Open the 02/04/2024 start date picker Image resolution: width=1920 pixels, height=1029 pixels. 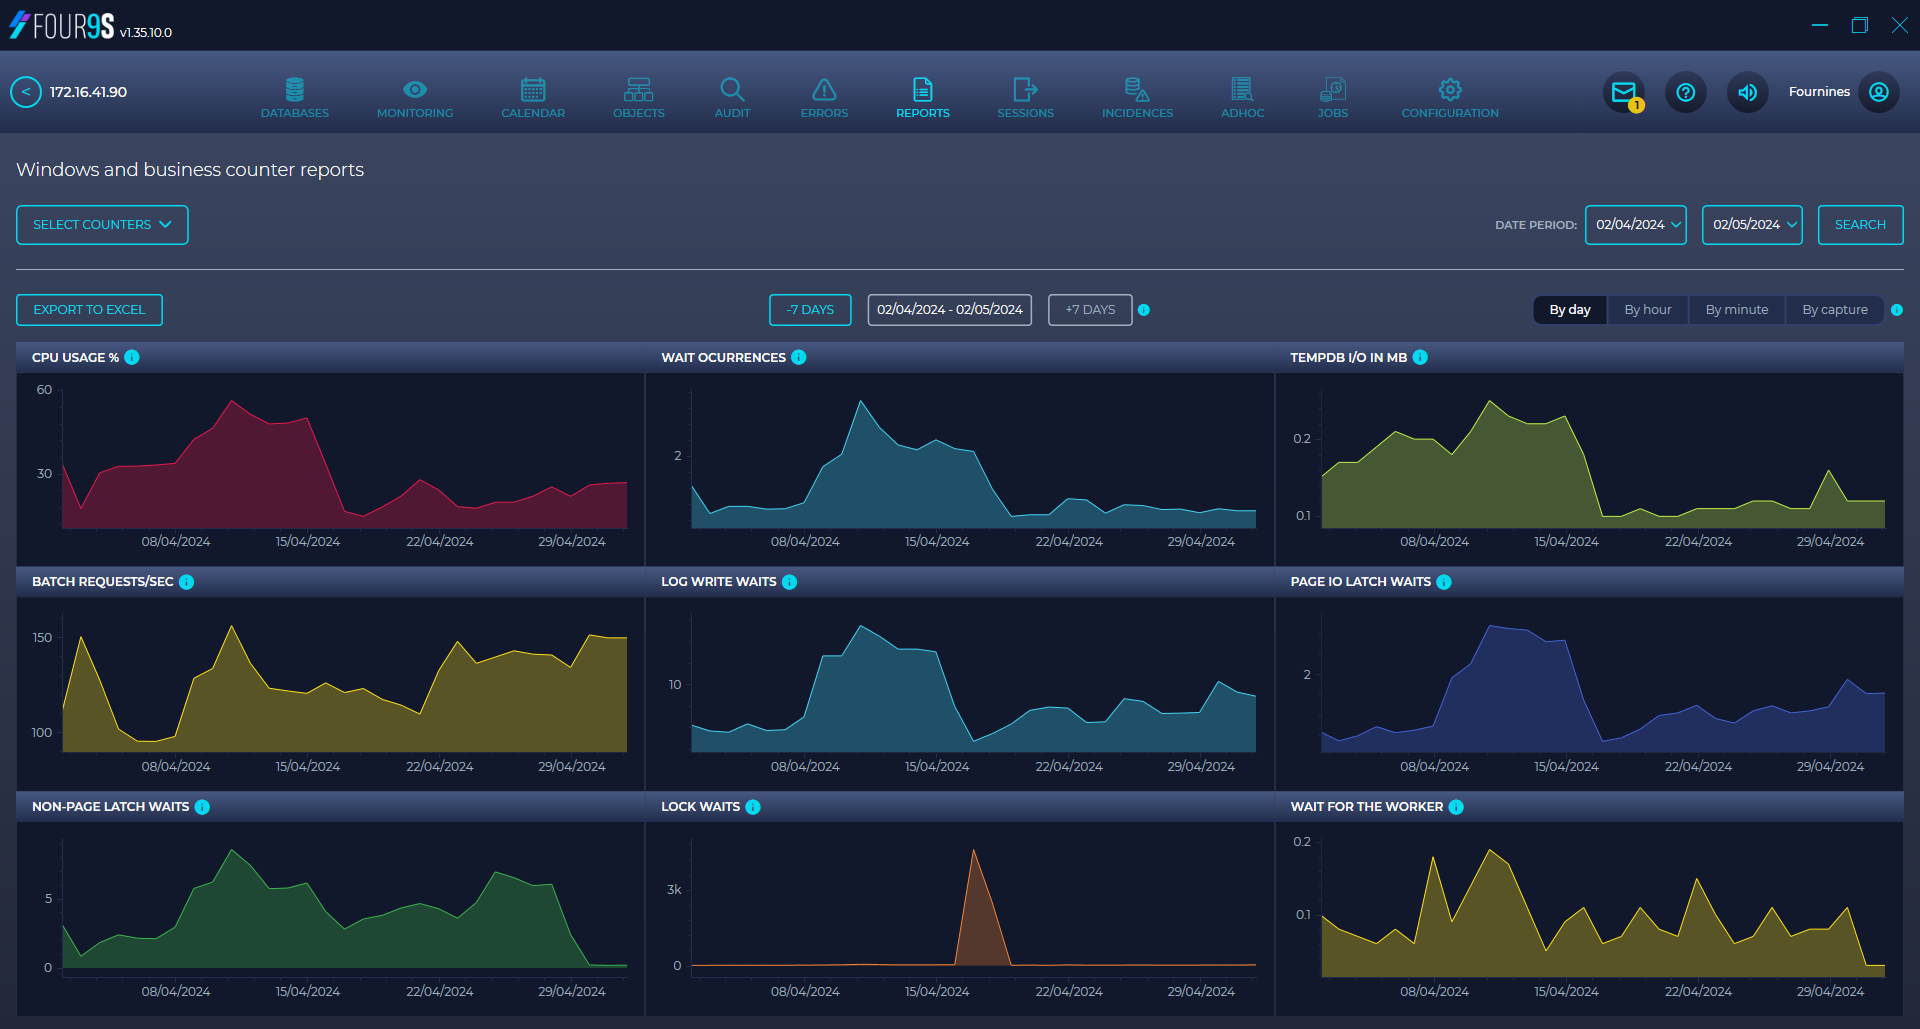(1636, 224)
